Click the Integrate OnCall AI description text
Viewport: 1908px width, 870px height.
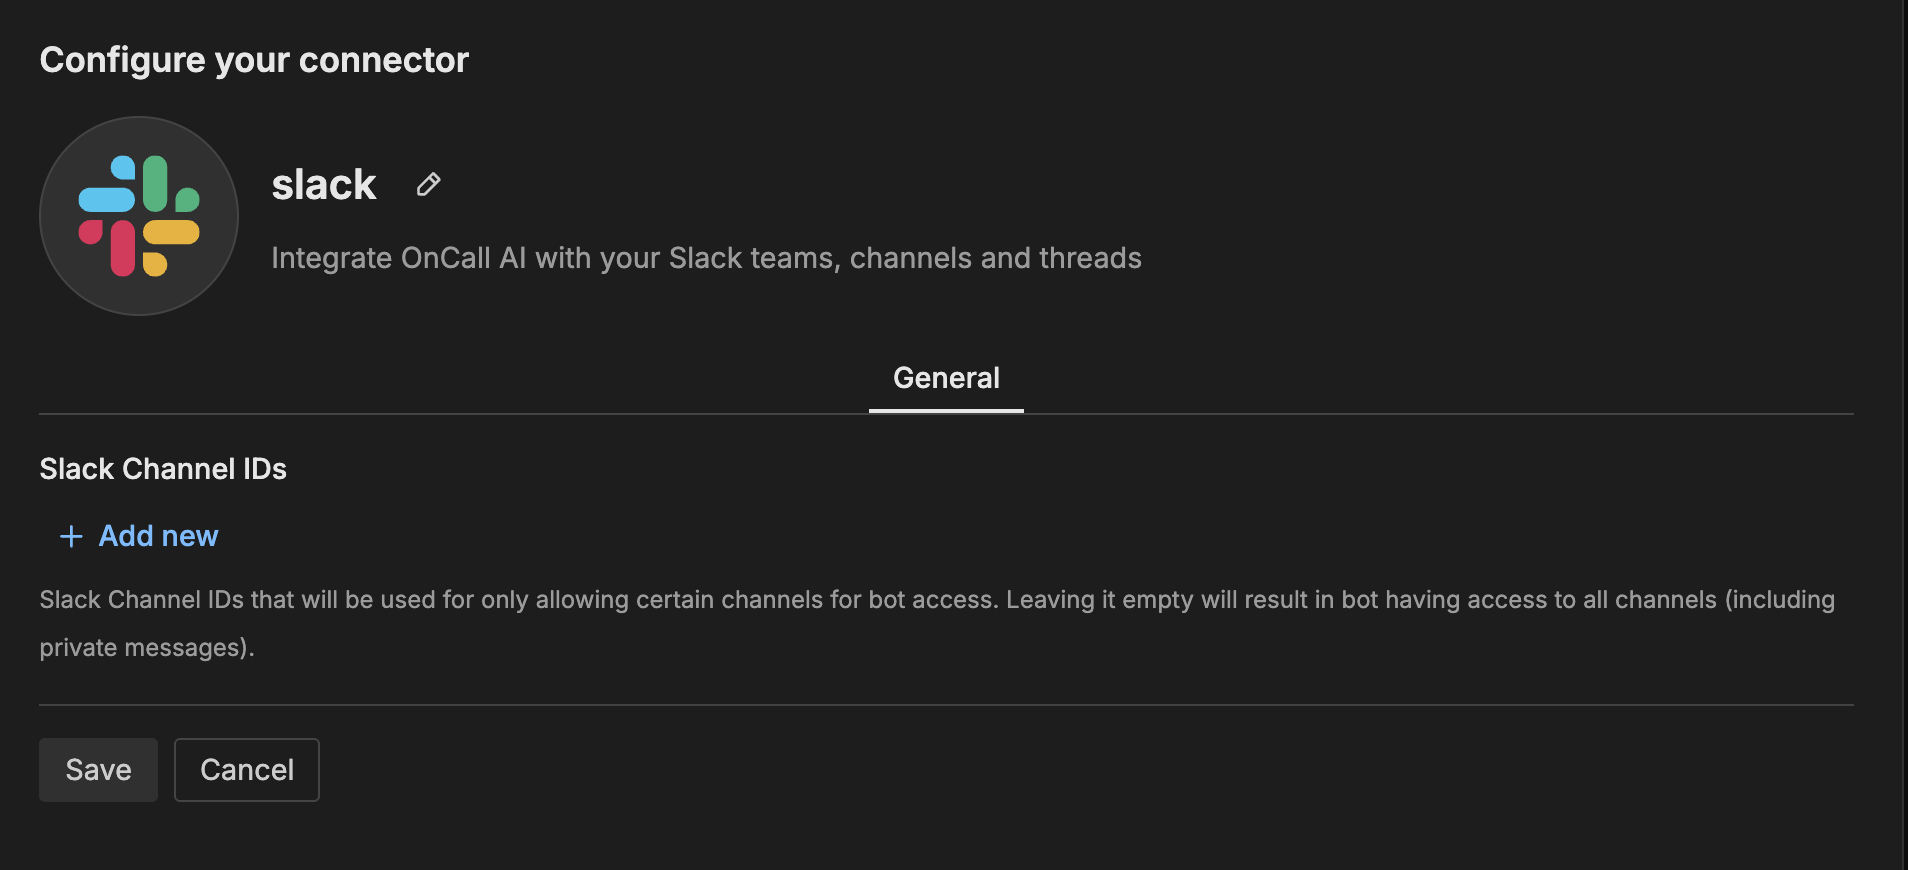pos(706,258)
